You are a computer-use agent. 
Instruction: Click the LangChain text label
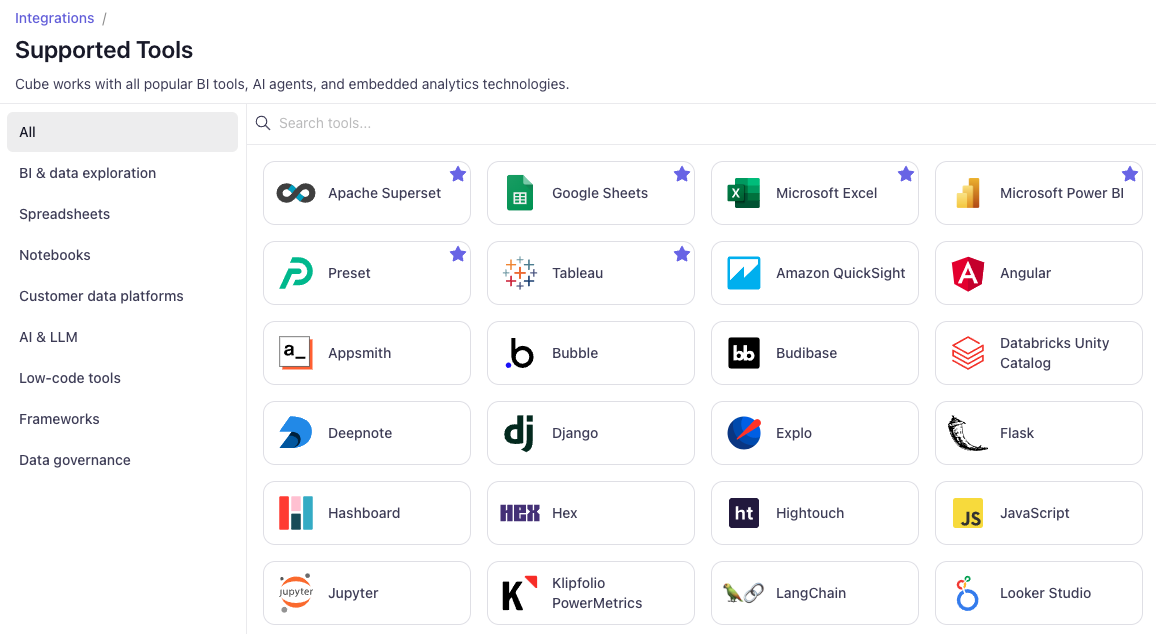pos(811,593)
